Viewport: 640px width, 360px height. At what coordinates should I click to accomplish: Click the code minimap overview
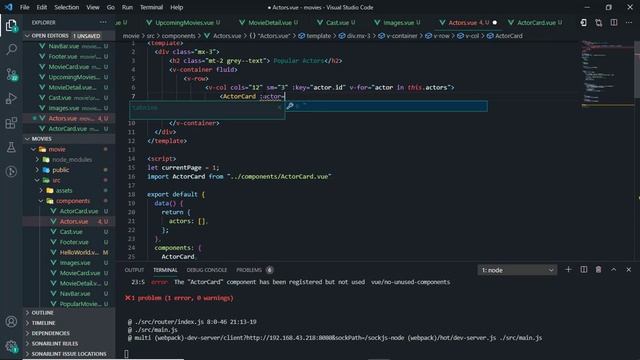pos(606,73)
